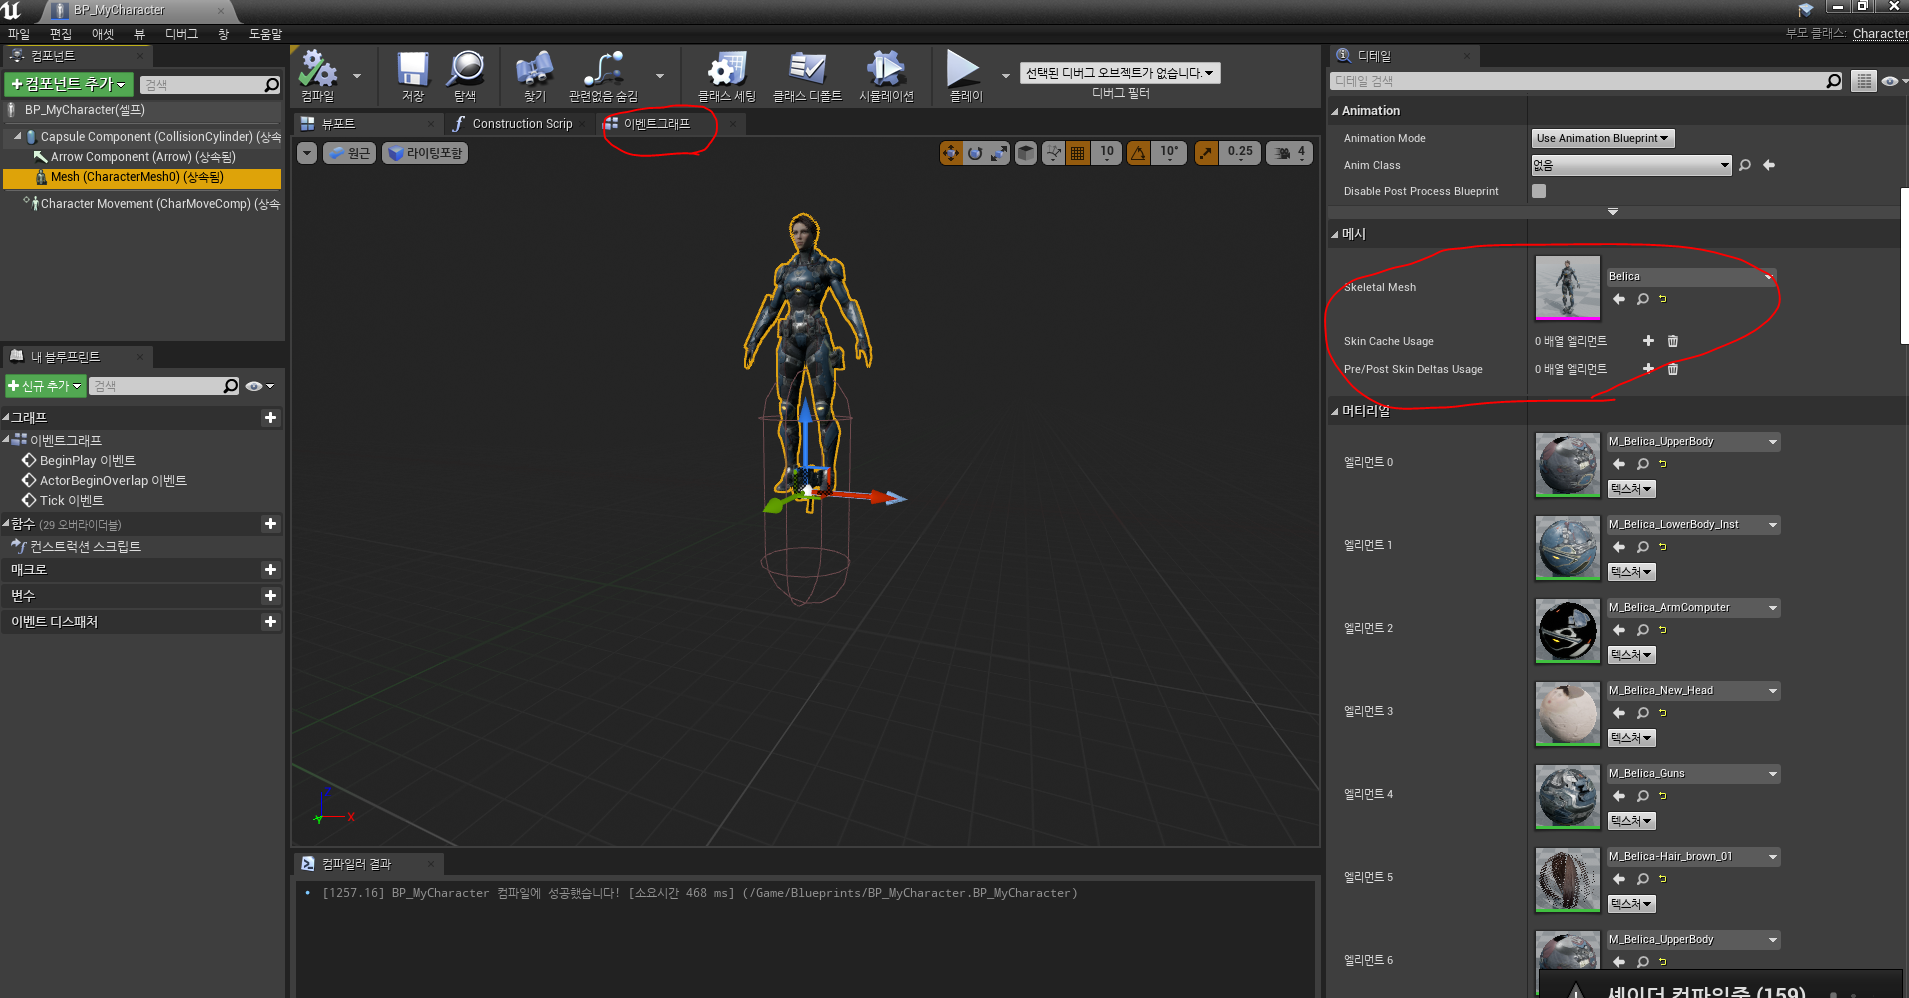This screenshot has height=998, width=1909.
Task: Select Character Movement component
Action: pos(150,204)
